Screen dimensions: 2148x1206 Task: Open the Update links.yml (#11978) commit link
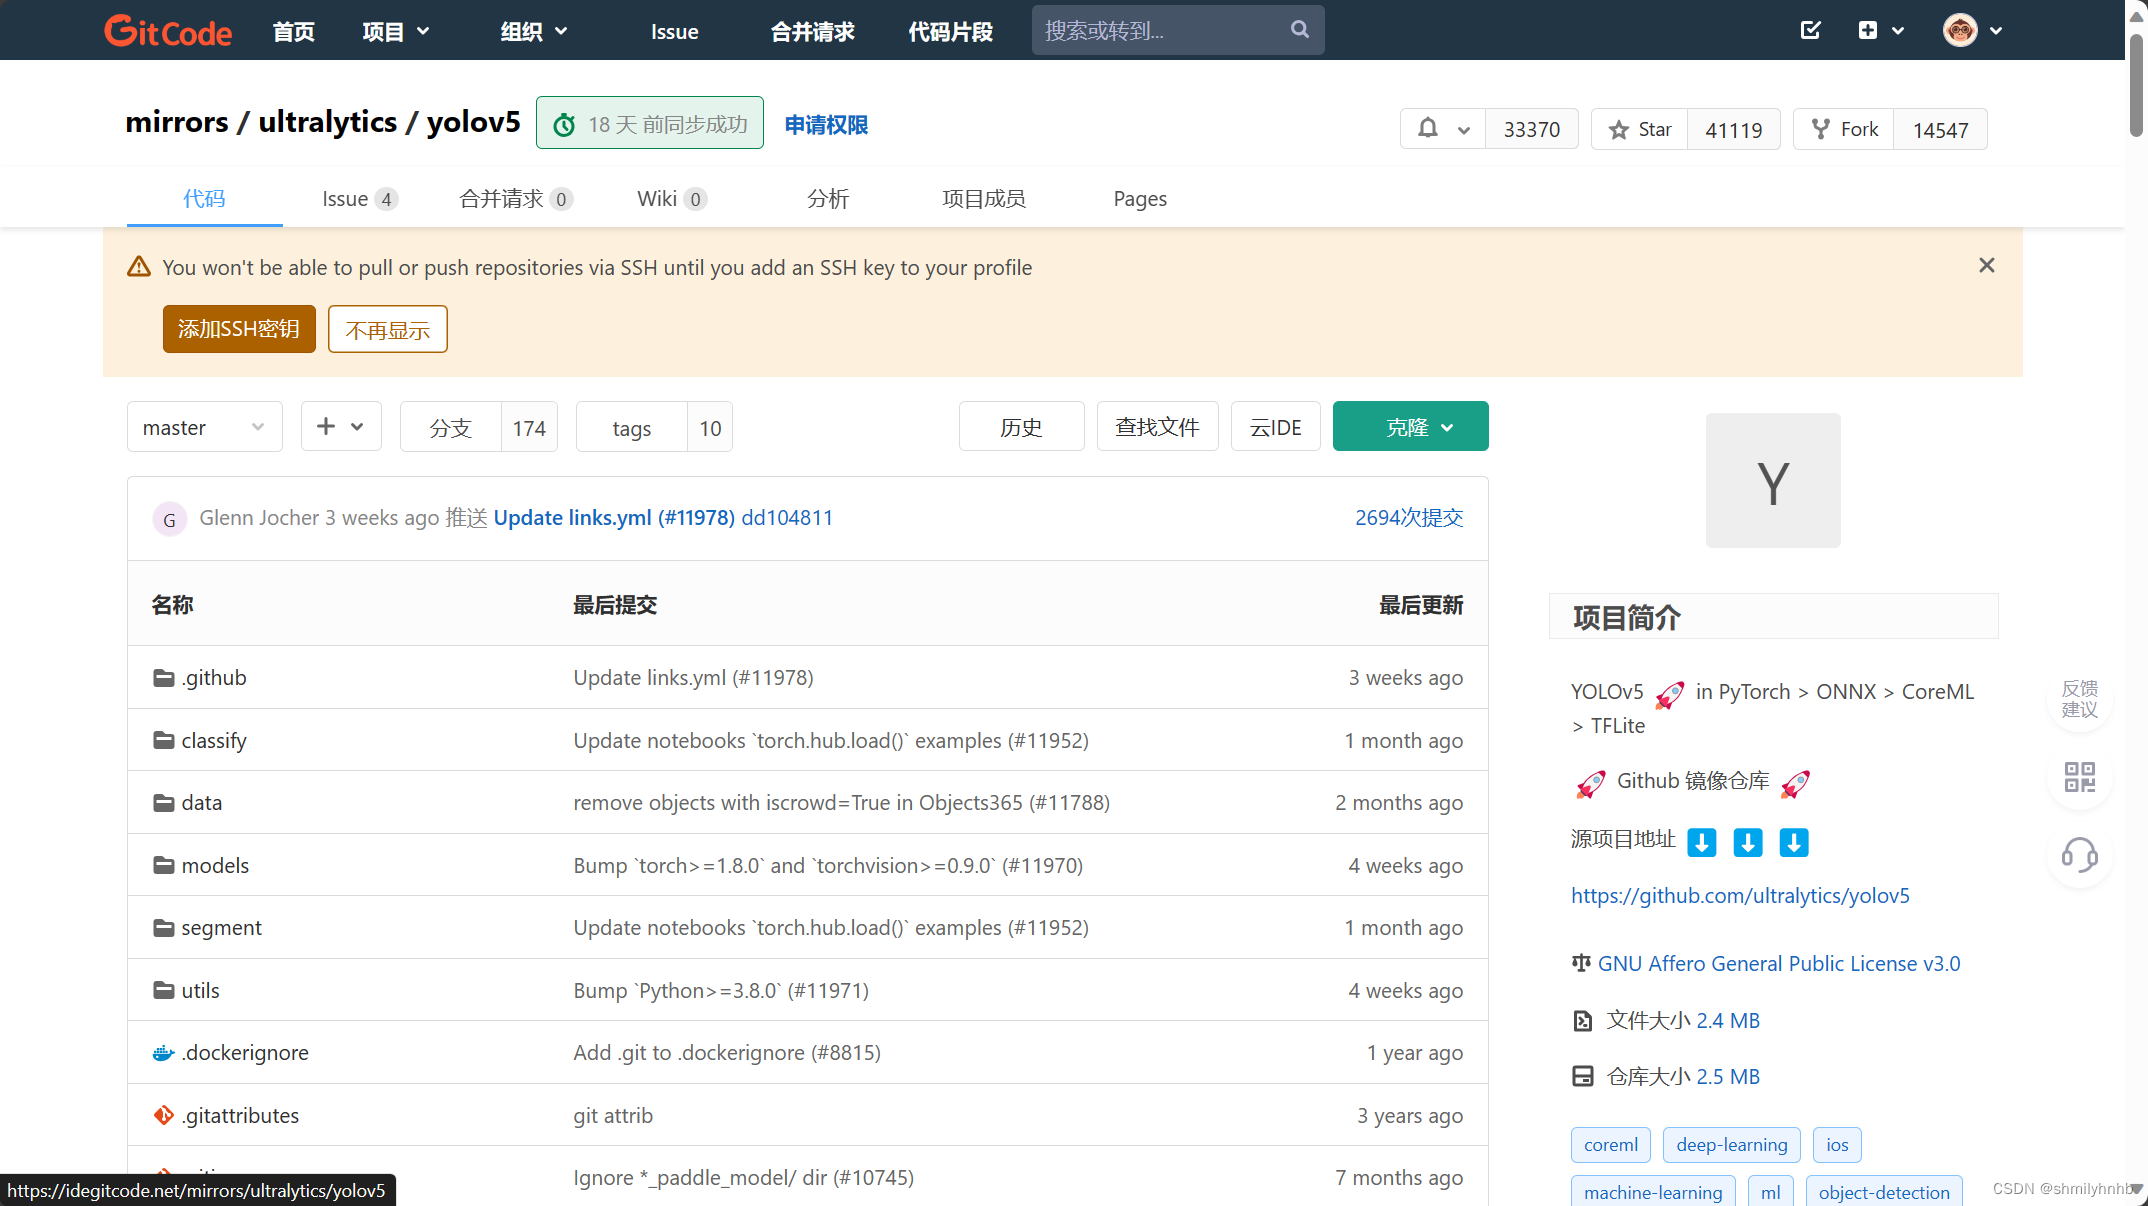[614, 517]
